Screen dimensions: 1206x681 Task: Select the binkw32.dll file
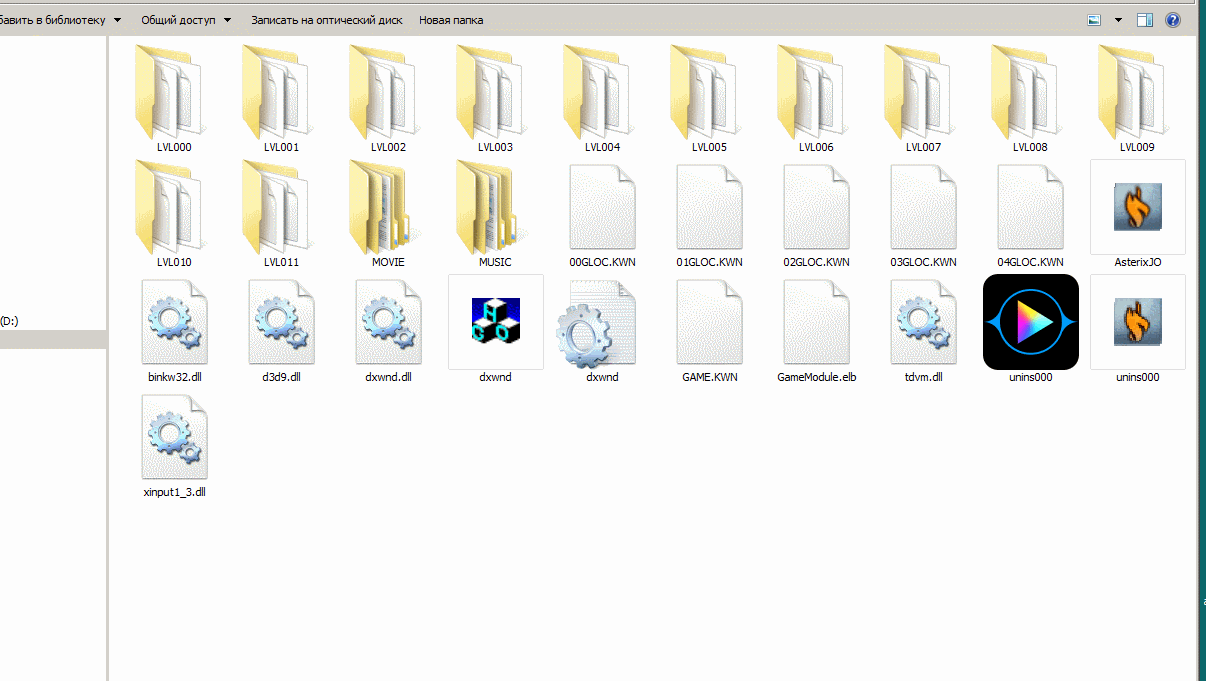(x=174, y=329)
